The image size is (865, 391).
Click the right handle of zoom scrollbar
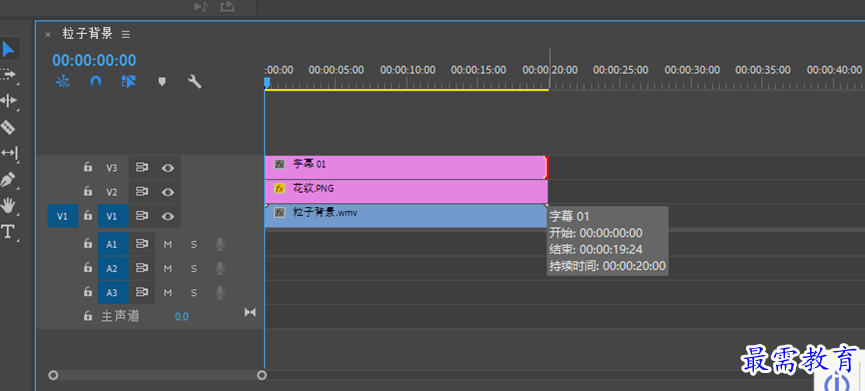(x=262, y=376)
